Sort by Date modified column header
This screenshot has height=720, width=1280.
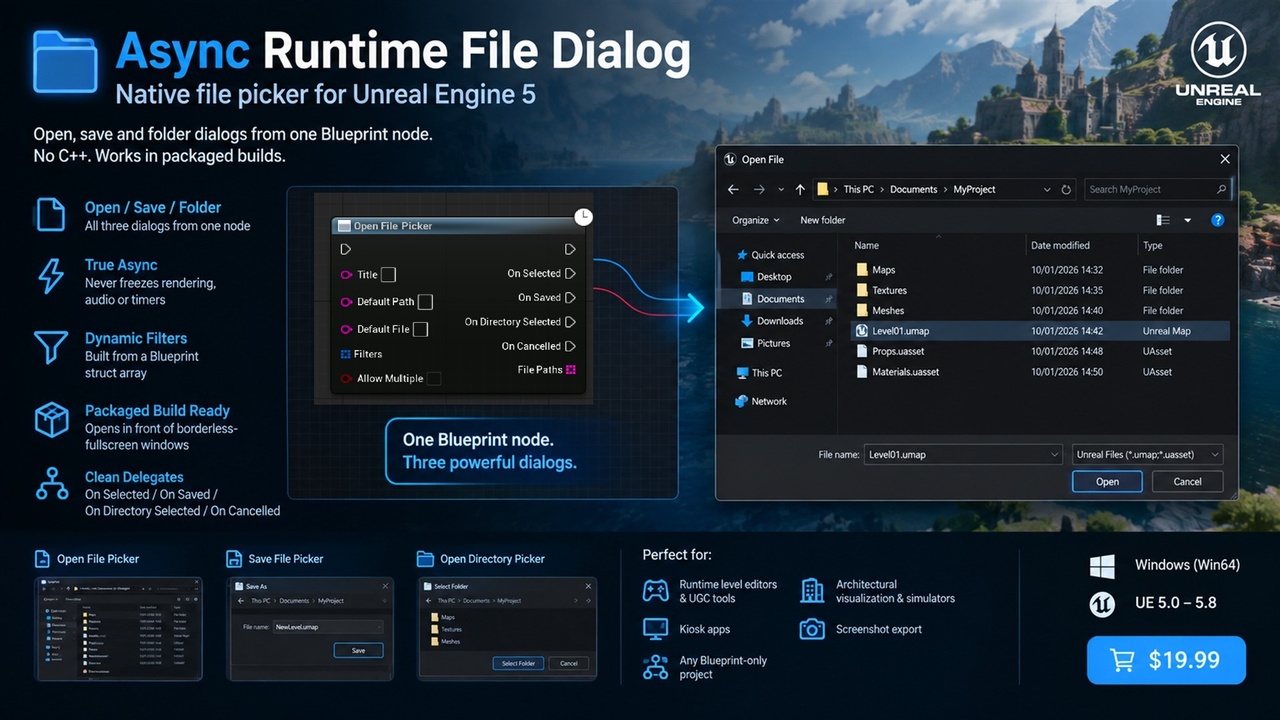click(1060, 245)
